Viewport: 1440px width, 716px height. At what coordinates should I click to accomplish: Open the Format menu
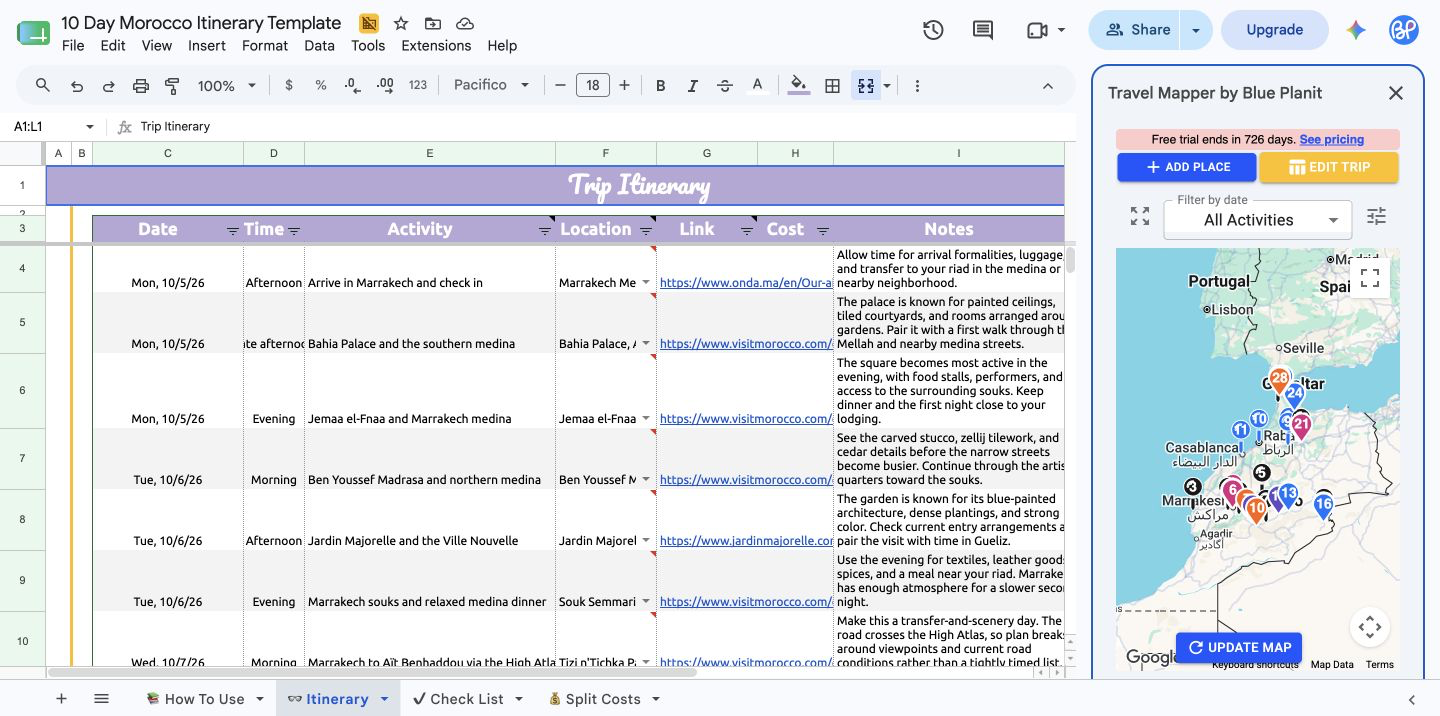(265, 45)
